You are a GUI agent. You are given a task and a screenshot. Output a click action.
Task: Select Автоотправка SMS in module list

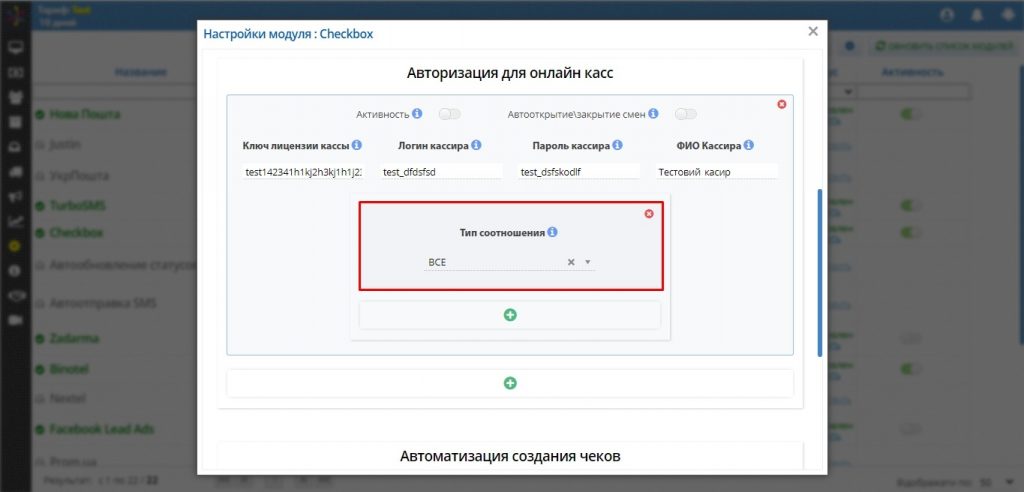coord(103,304)
